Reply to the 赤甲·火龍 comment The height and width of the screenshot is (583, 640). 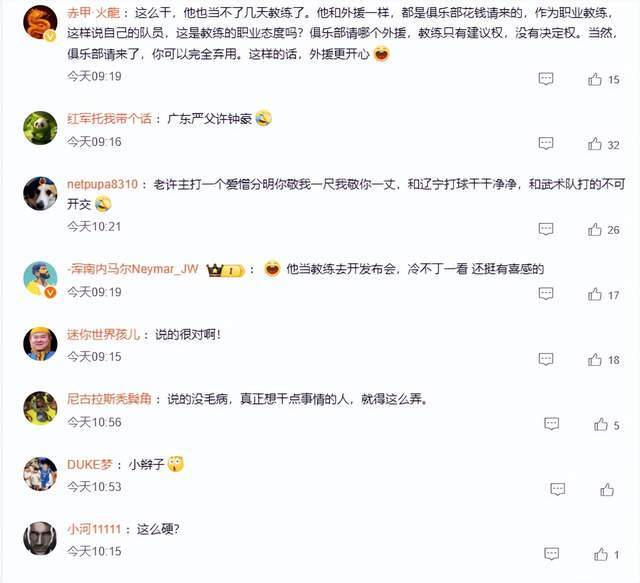546,79
